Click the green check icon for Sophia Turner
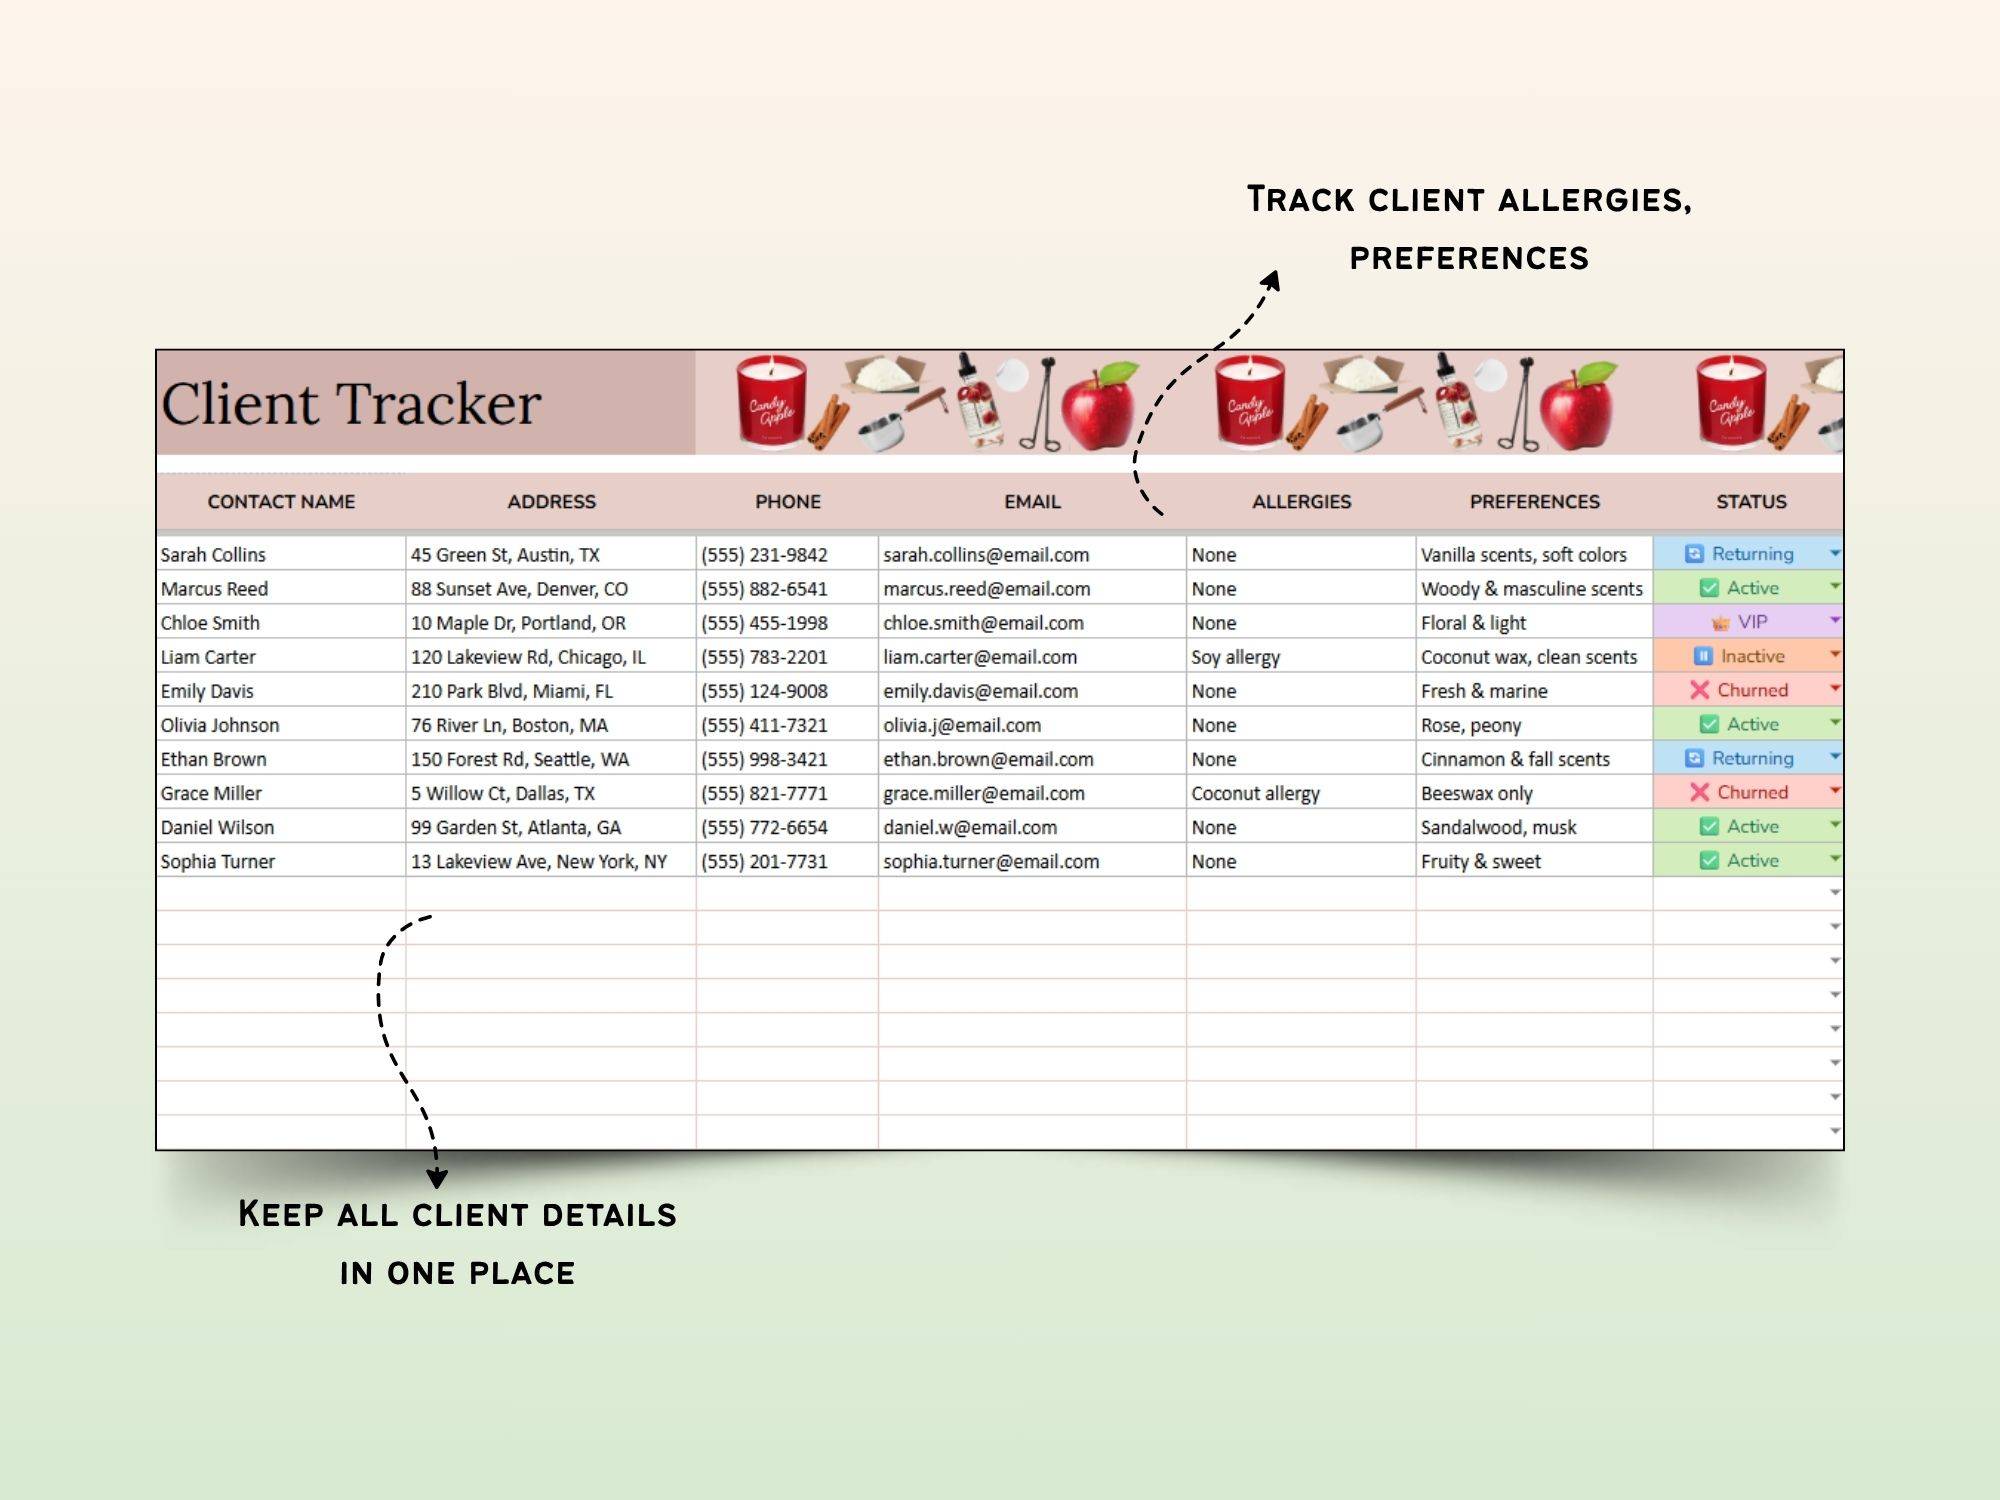Screen dimensions: 2000x1500 coord(1709,860)
